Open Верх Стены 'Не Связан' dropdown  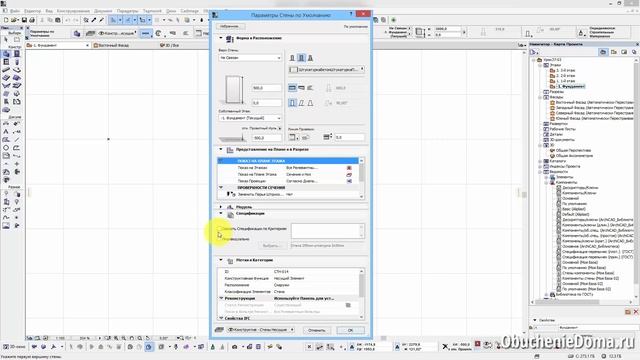tap(250, 58)
